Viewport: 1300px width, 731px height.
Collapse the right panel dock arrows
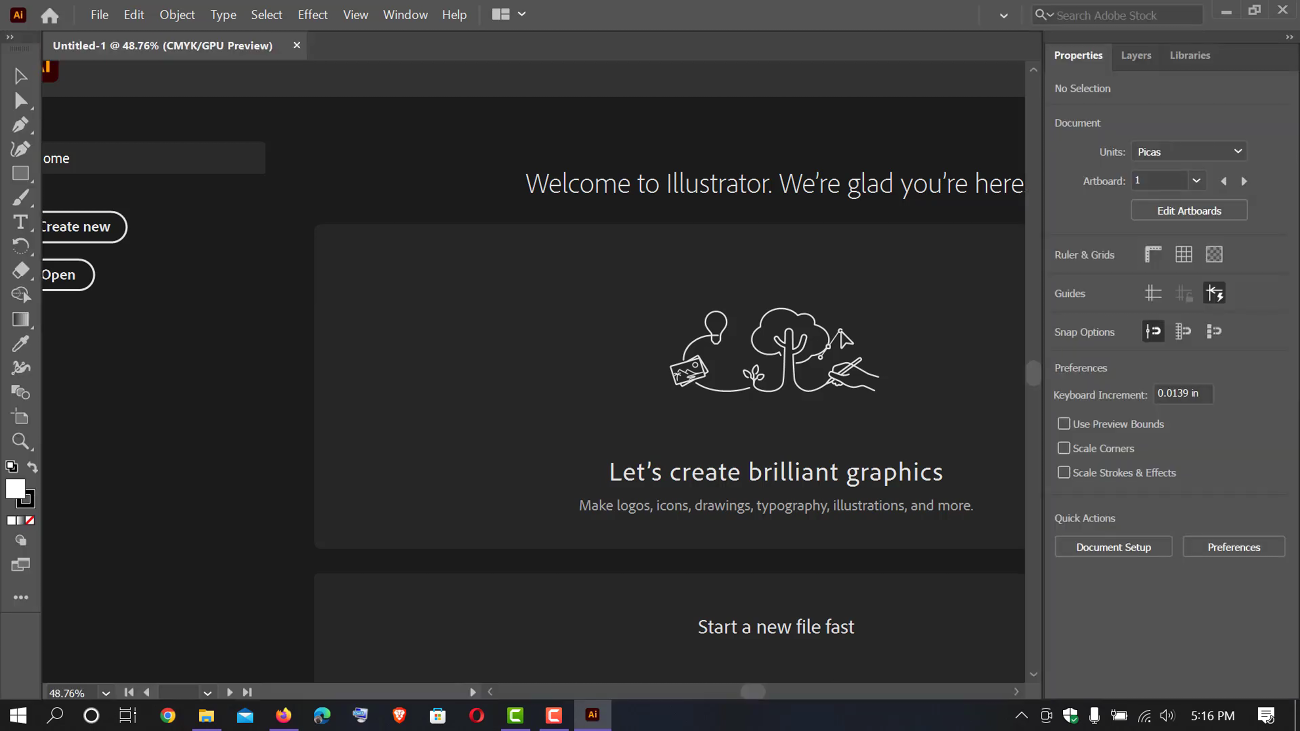point(1290,37)
